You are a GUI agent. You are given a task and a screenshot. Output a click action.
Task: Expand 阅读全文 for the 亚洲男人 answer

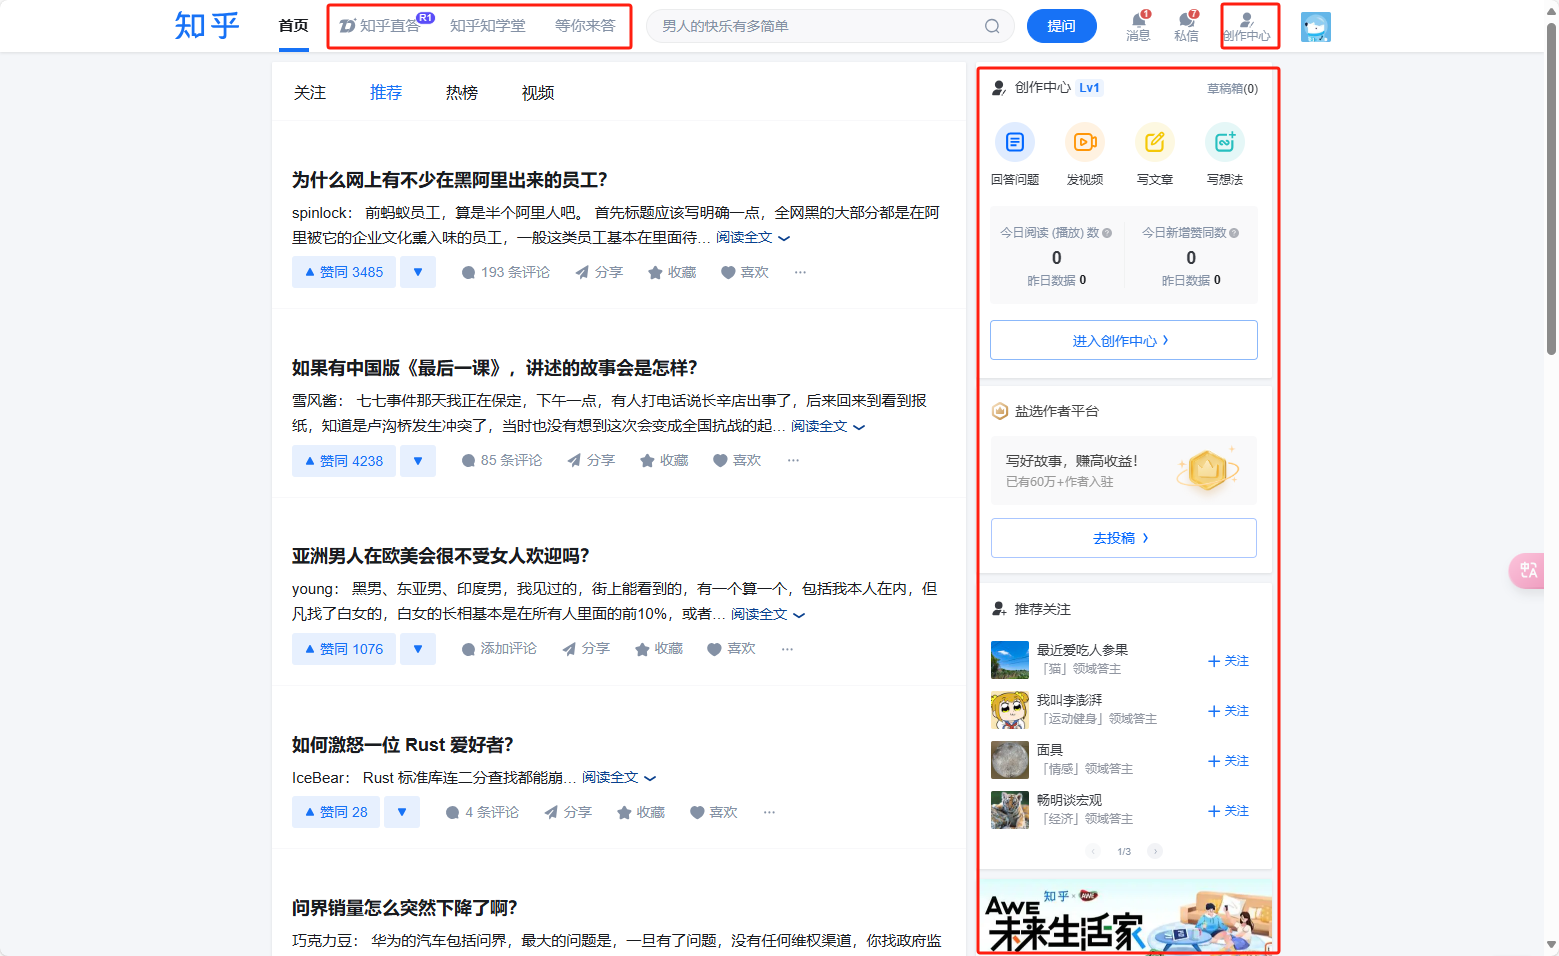[x=768, y=614]
